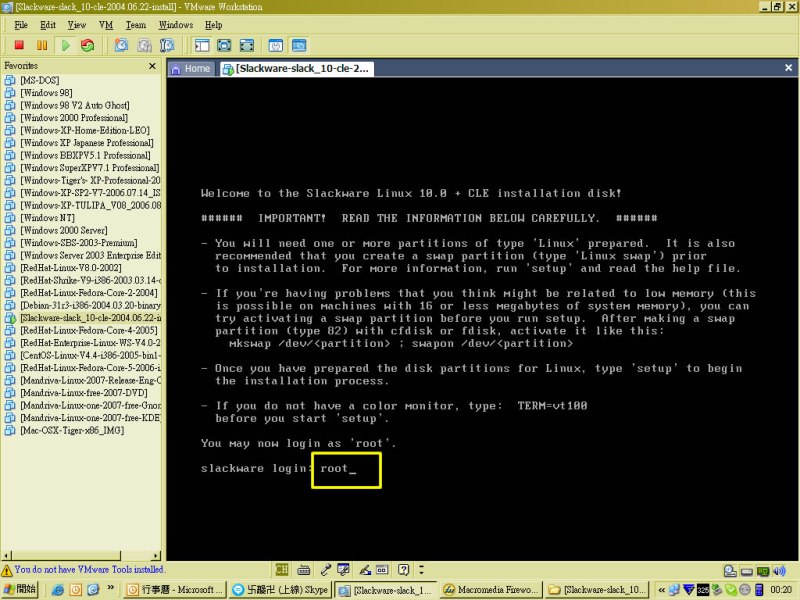Viewport: 800px width, 600px height.
Task: Select [RedHat-Linux-Fedora-Core-4-2005] VM
Action: click(x=89, y=330)
